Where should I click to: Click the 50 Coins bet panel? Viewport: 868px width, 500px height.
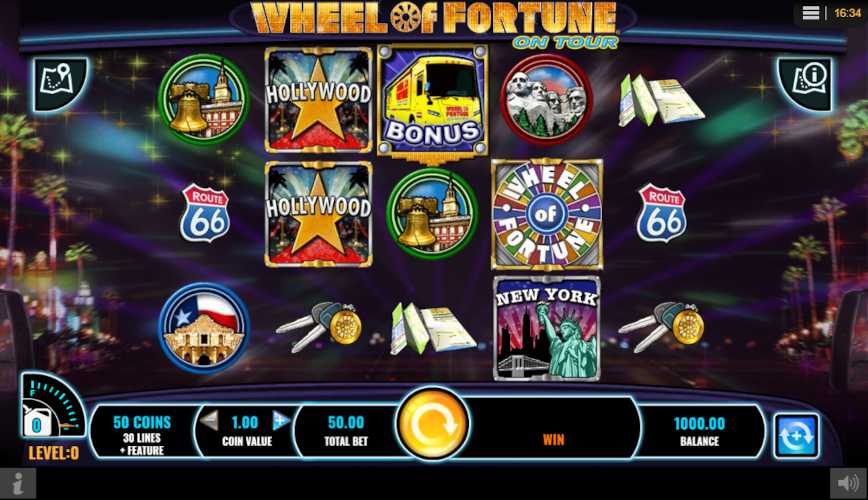(x=142, y=436)
